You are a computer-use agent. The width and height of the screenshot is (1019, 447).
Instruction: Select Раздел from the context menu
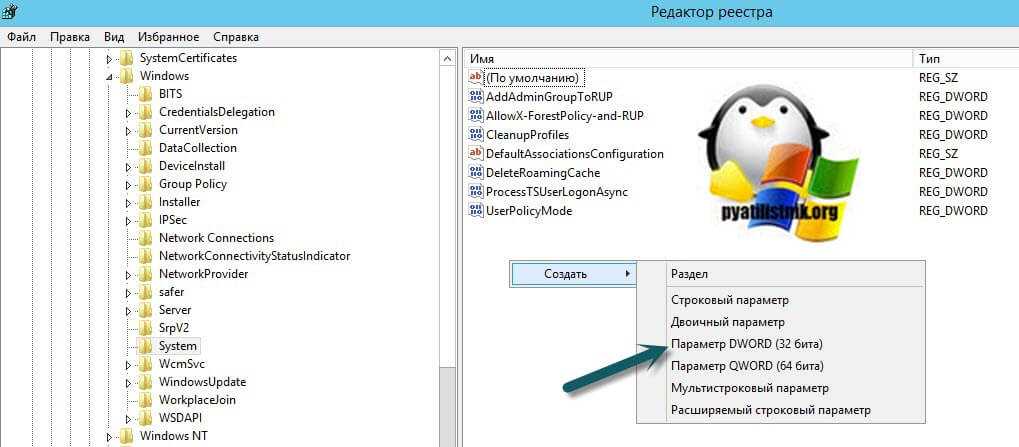click(x=689, y=273)
